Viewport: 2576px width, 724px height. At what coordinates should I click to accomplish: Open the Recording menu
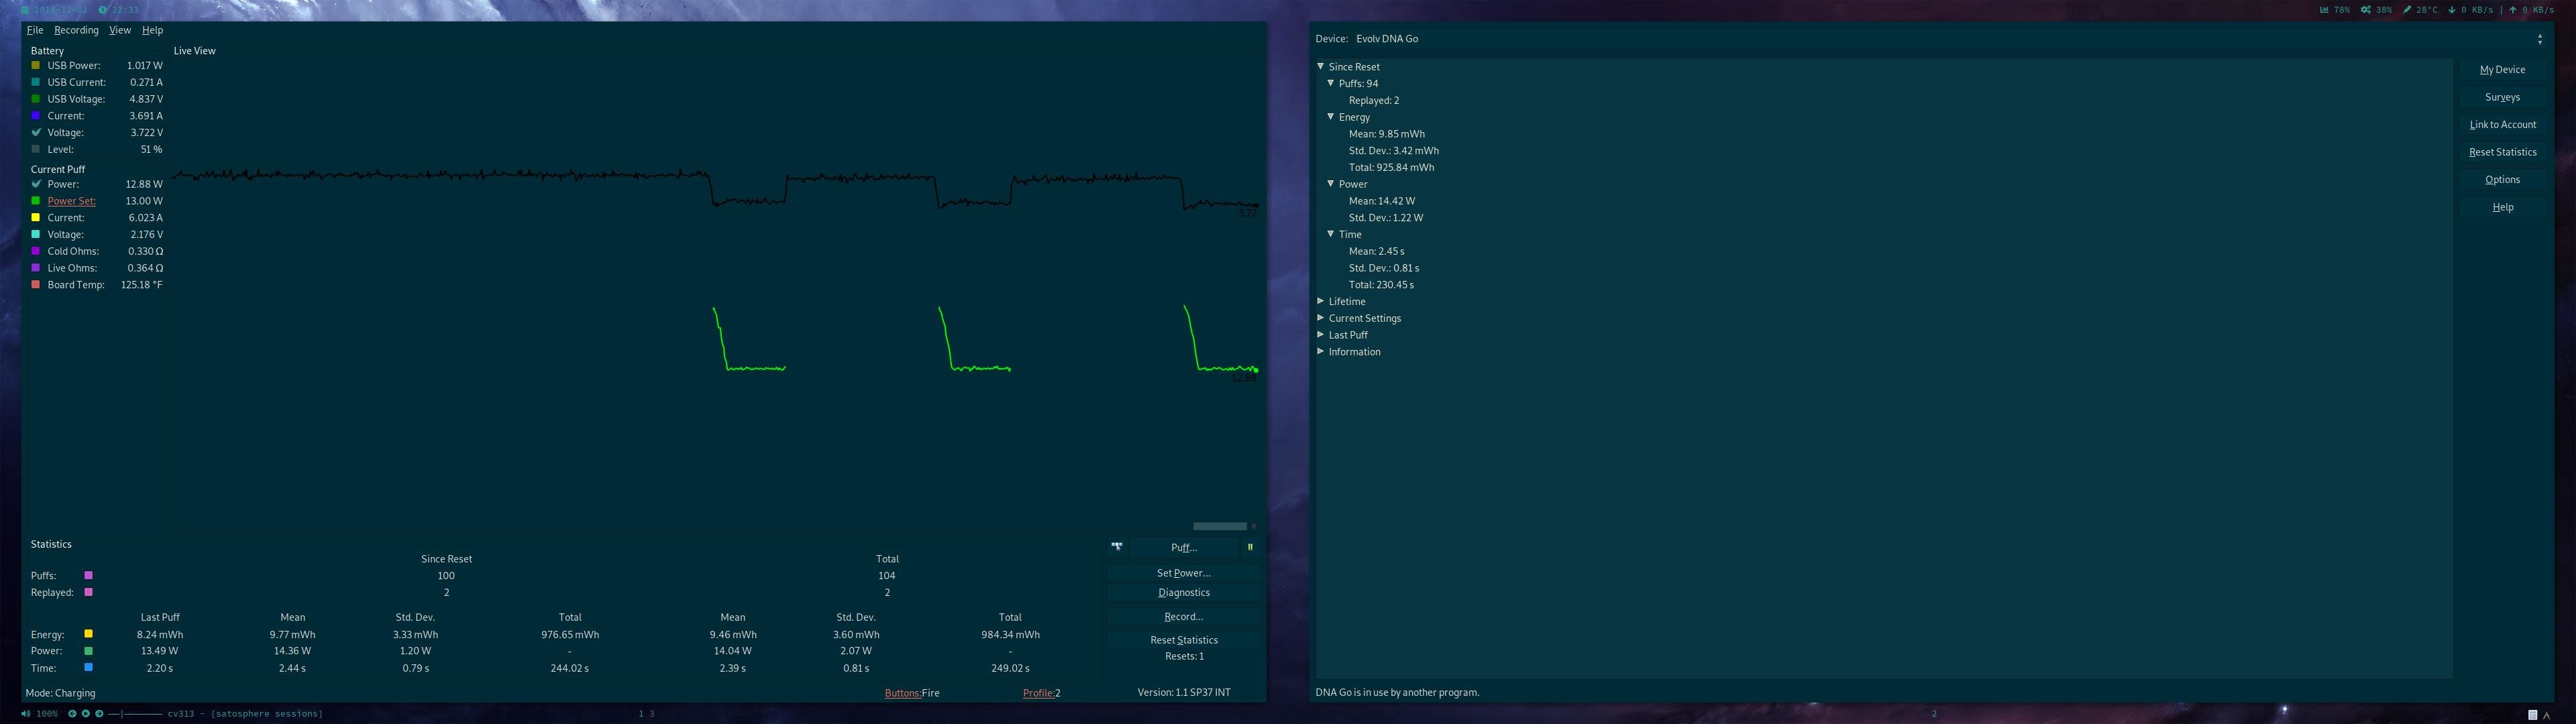(x=76, y=30)
